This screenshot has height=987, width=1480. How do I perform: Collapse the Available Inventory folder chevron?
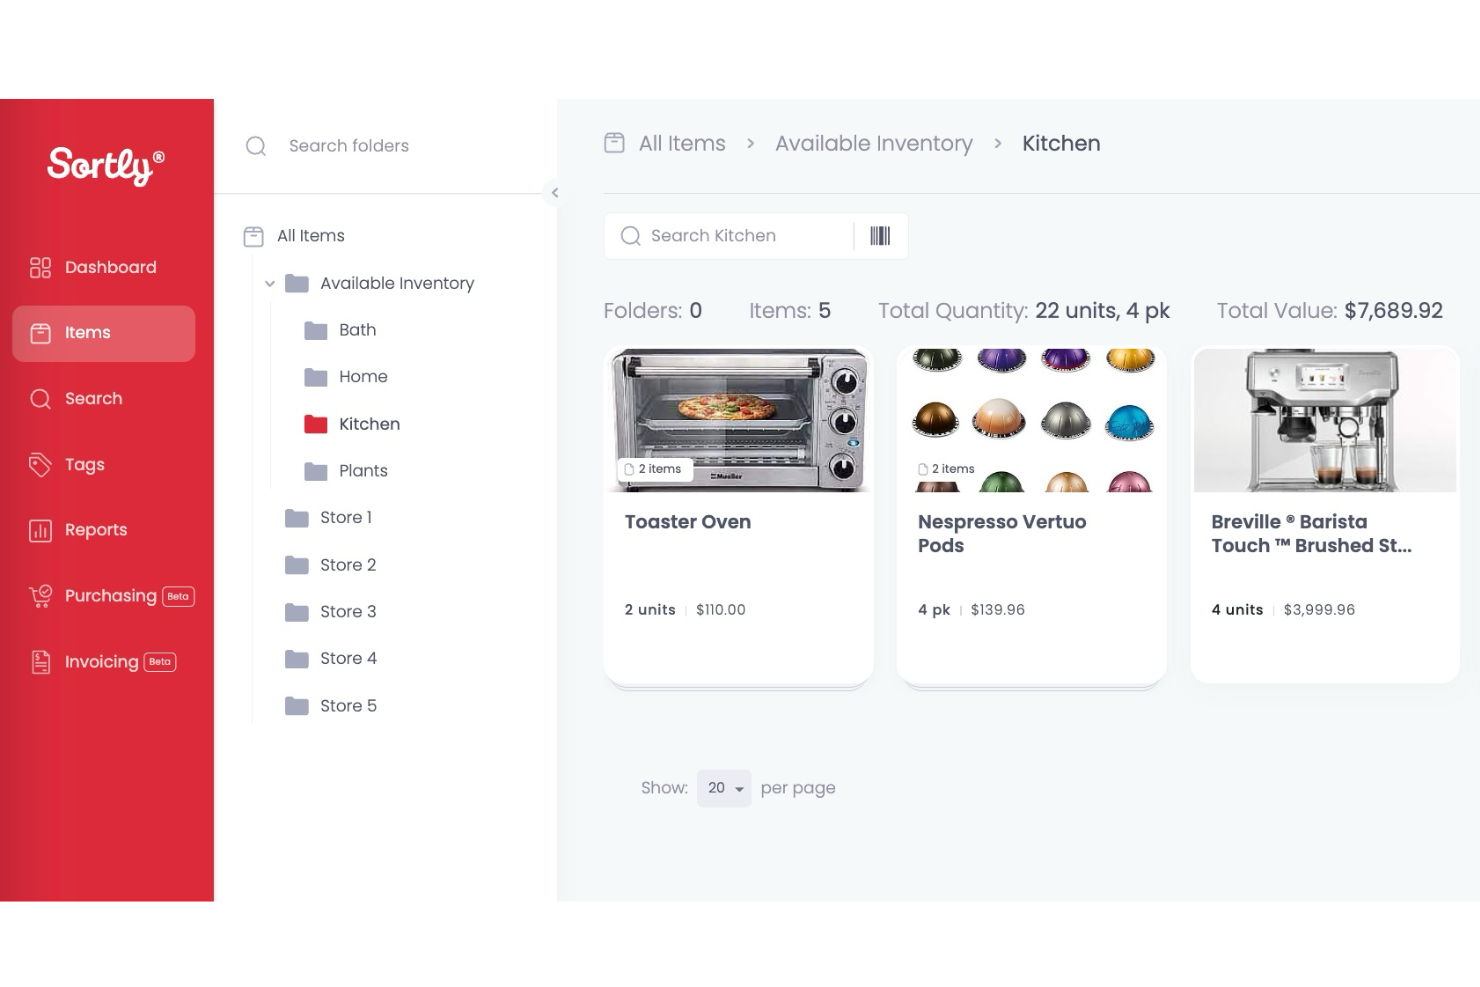point(269,284)
